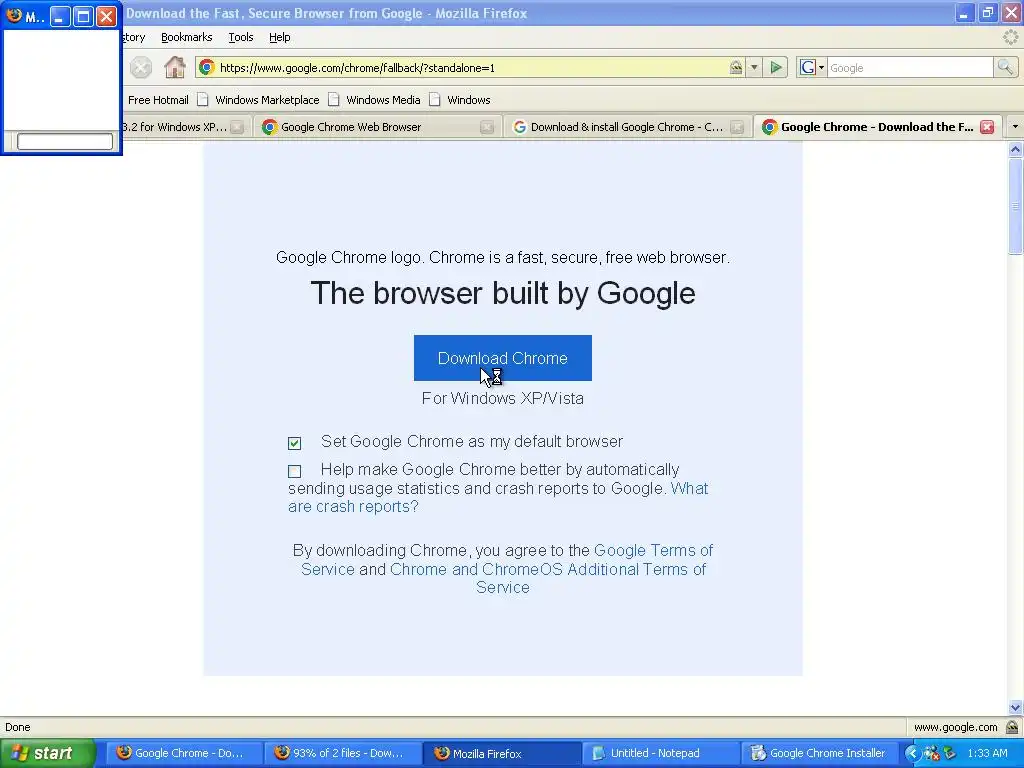Click the padlock icon in address bar

[x=735, y=67]
